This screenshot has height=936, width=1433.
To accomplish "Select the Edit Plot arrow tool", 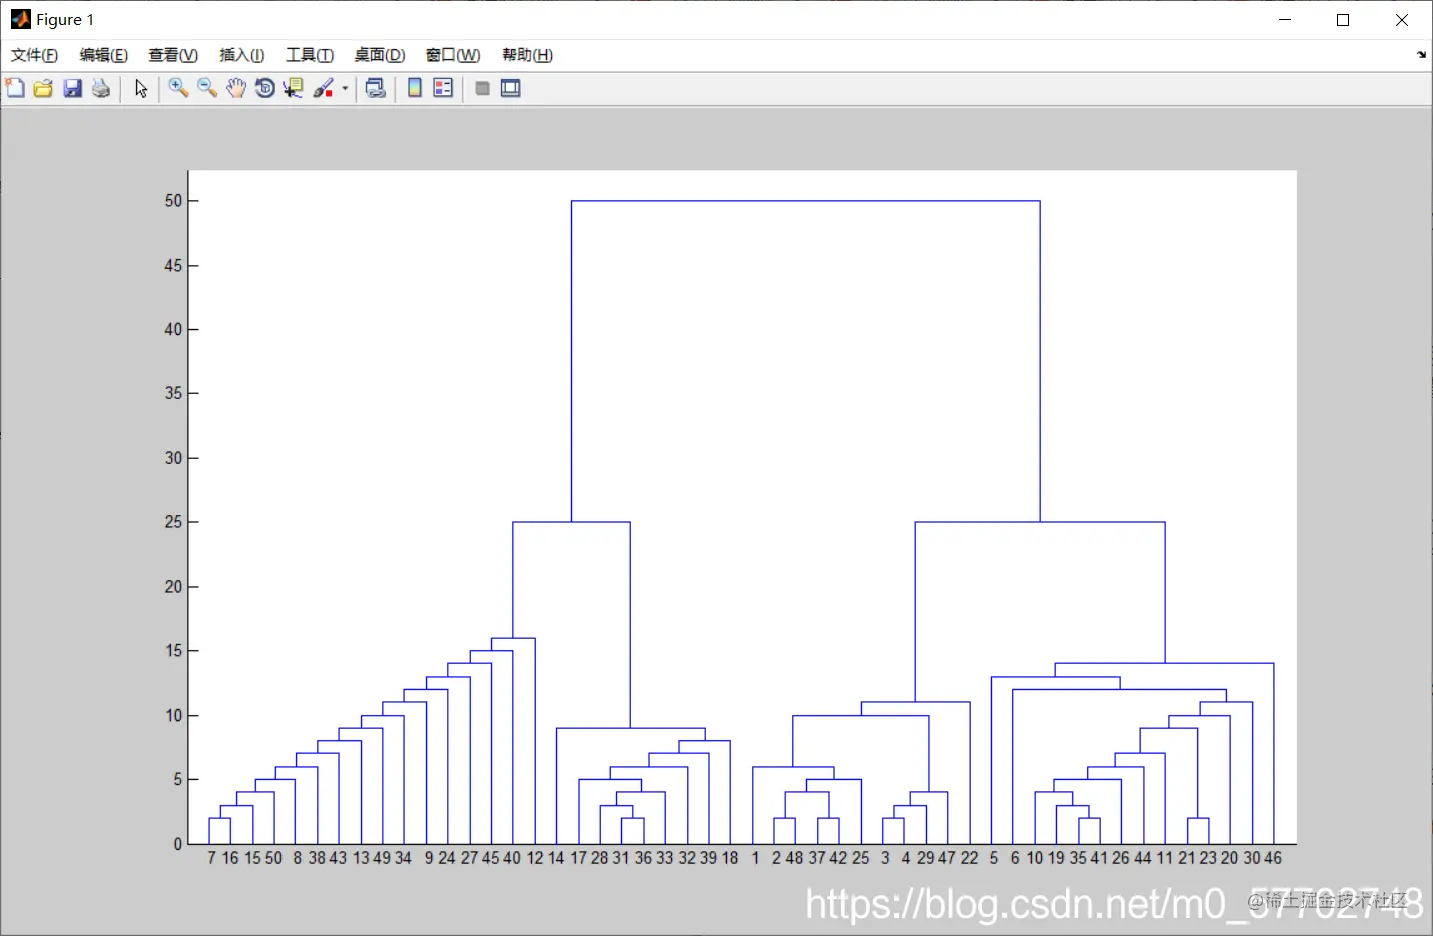I will click(141, 88).
